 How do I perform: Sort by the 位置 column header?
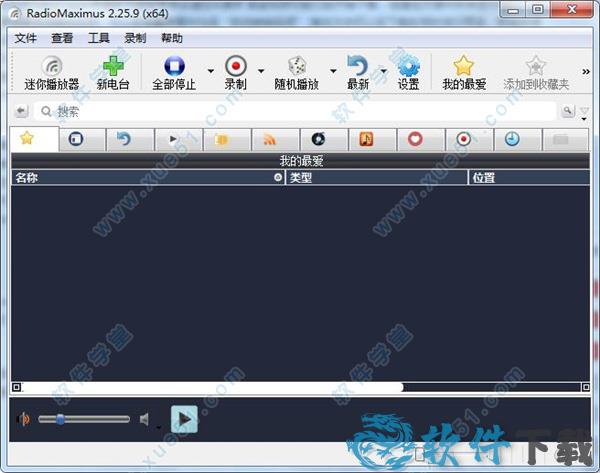click(x=529, y=178)
